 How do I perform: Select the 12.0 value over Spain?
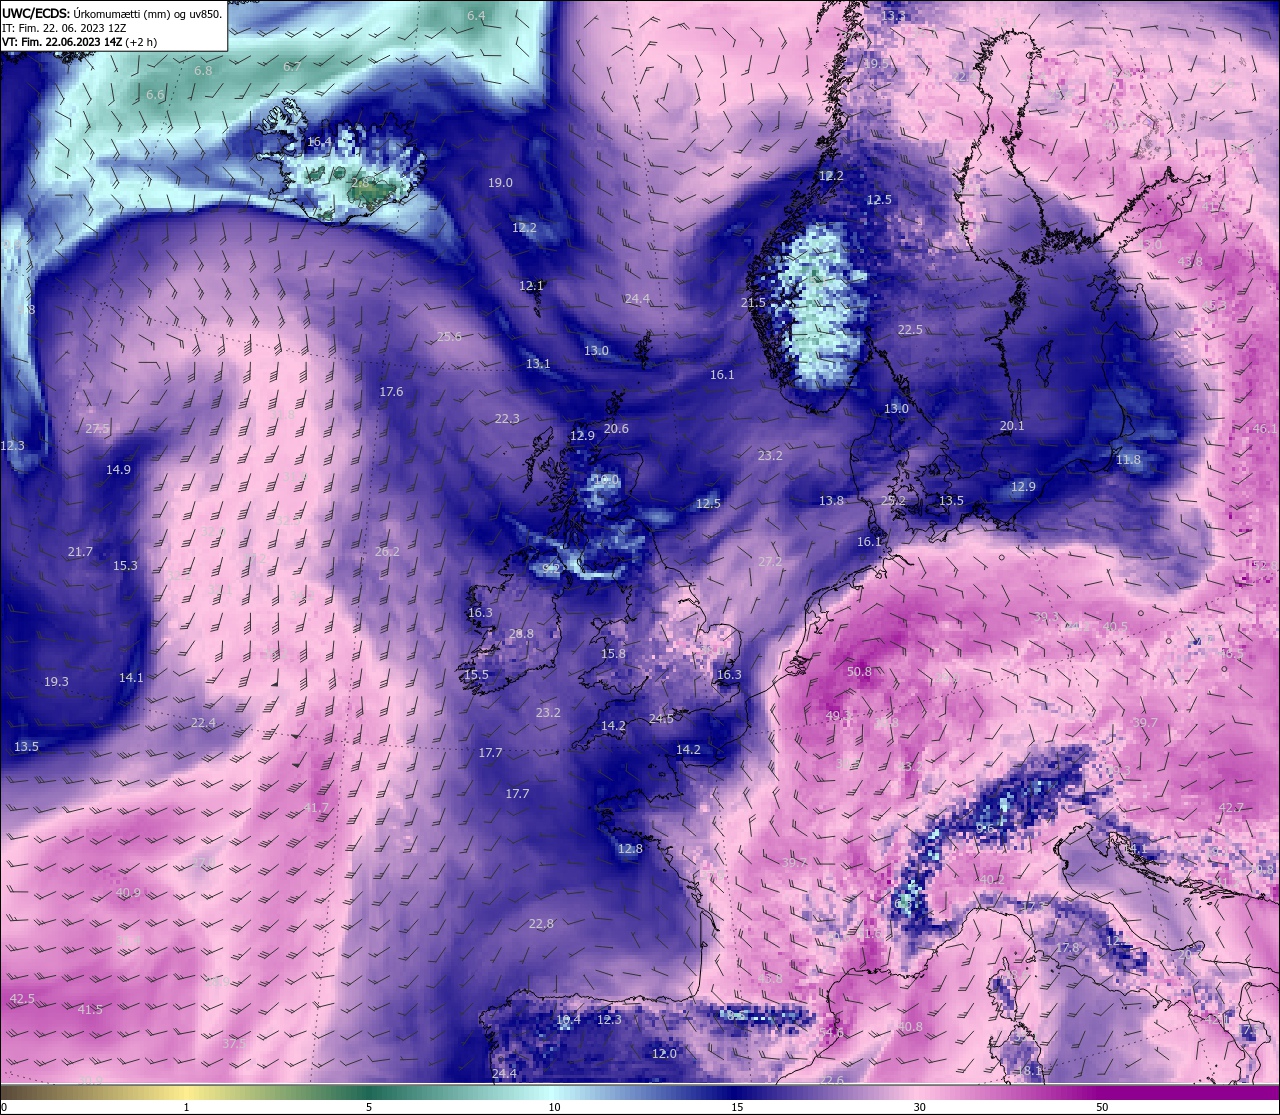click(664, 1054)
